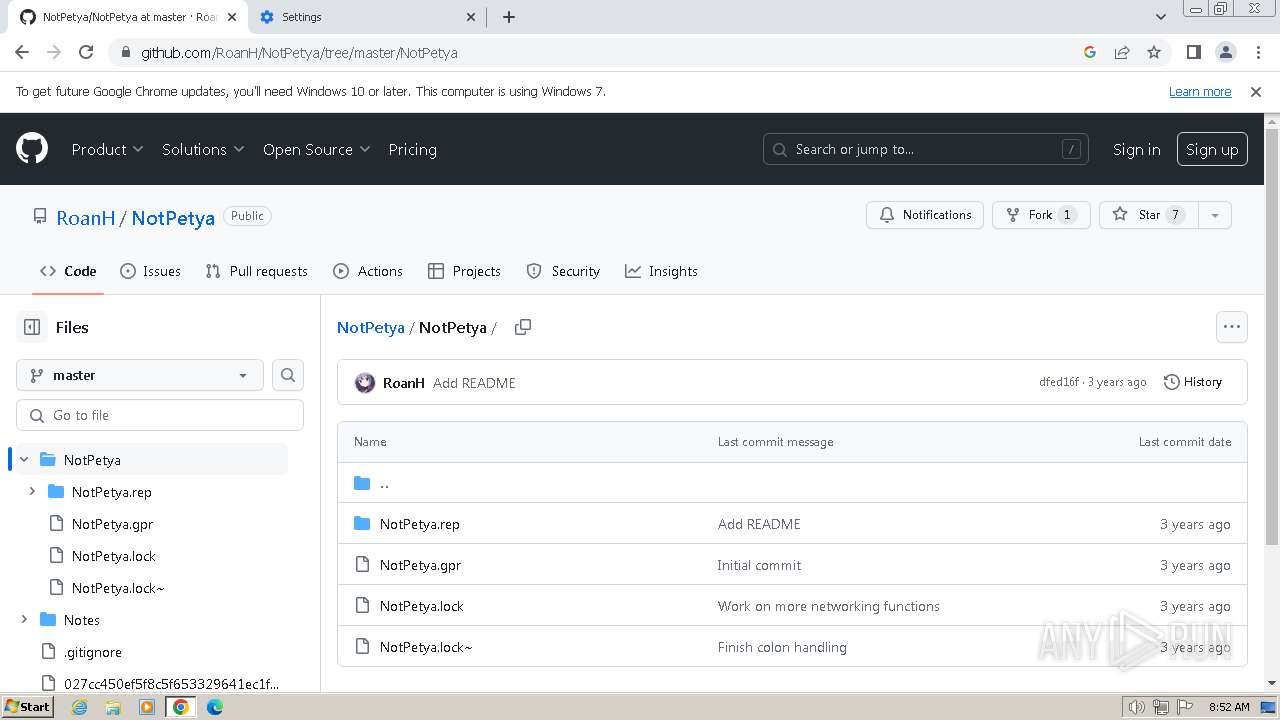Click Learn more link

tap(1200, 91)
